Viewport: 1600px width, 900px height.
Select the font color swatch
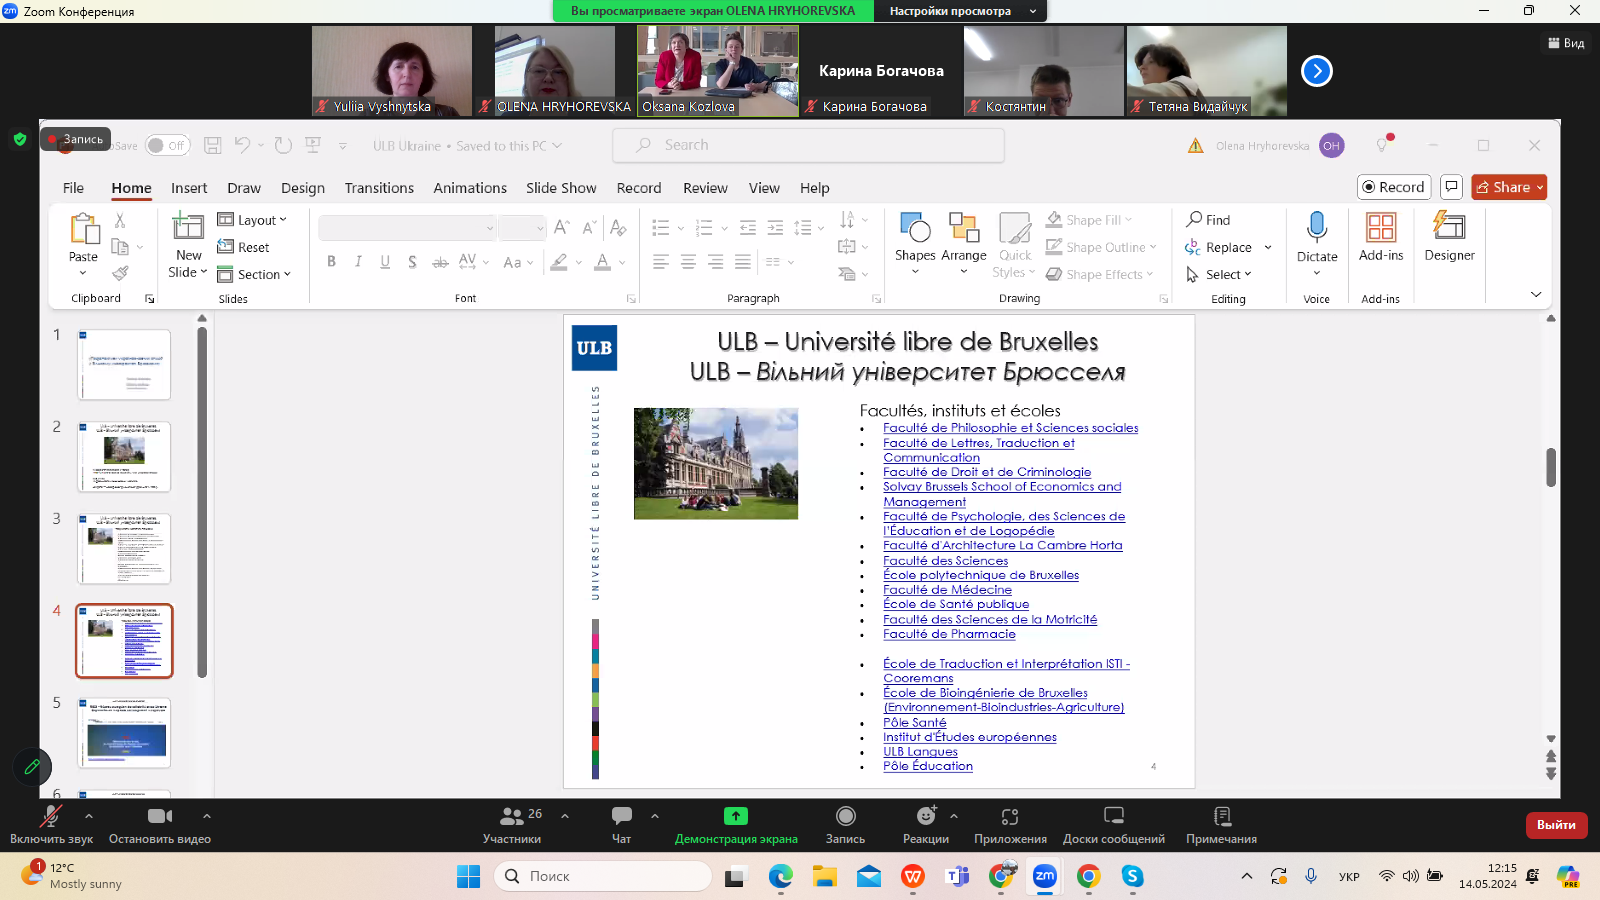coord(602,262)
